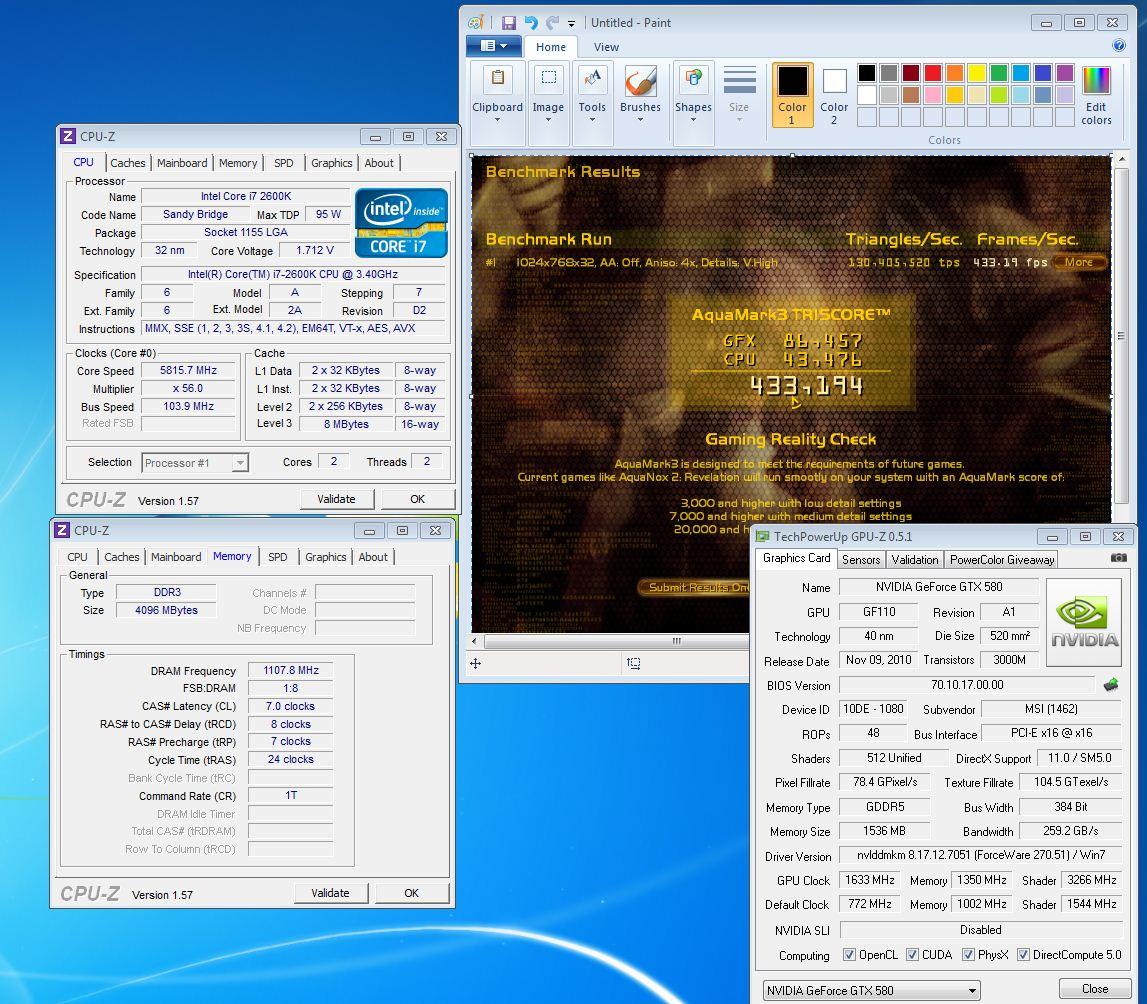1147x1004 pixels.
Task: Expand the Brushes dropdown arrow
Action: [x=640, y=120]
